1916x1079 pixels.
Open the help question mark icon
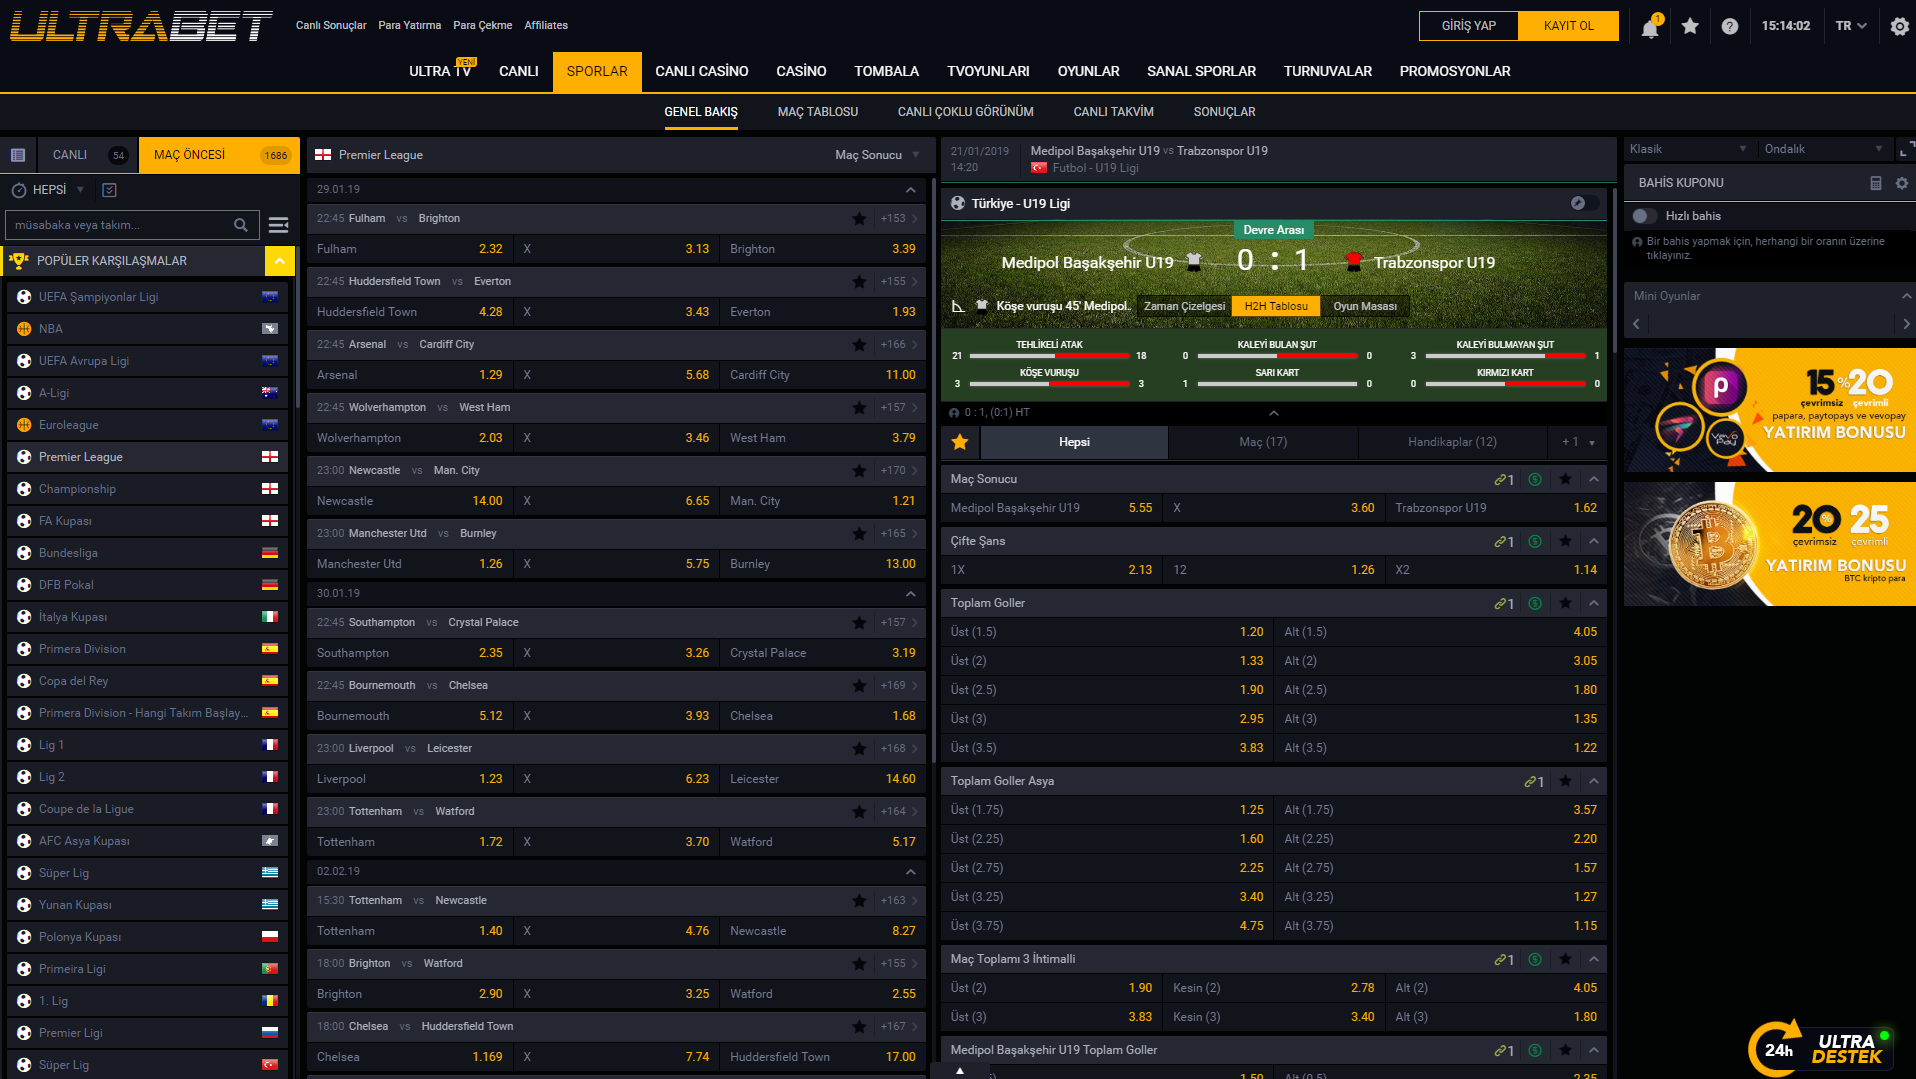(1730, 27)
